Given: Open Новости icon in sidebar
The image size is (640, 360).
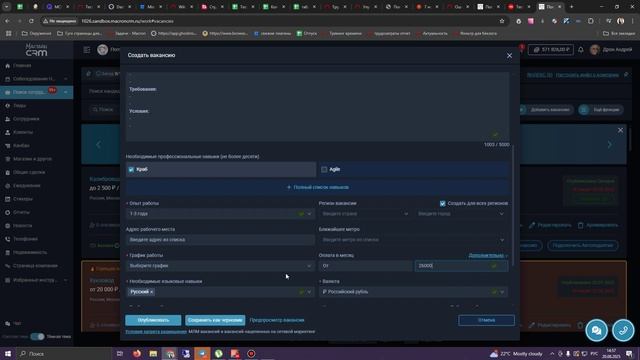Looking at the screenshot, I should pyautogui.click(x=7, y=225).
